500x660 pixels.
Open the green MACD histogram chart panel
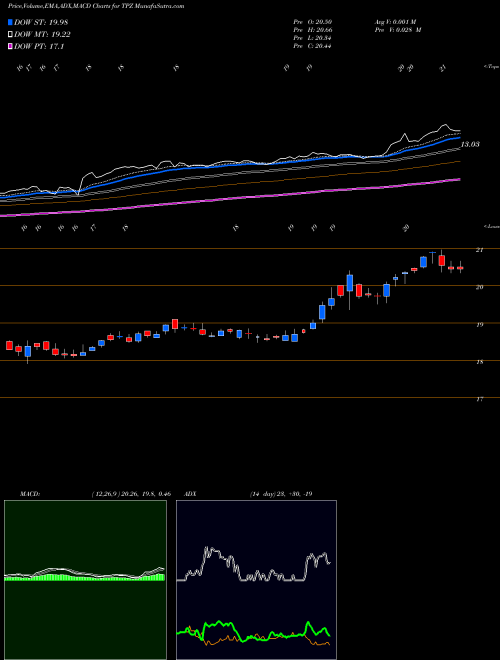85,580
